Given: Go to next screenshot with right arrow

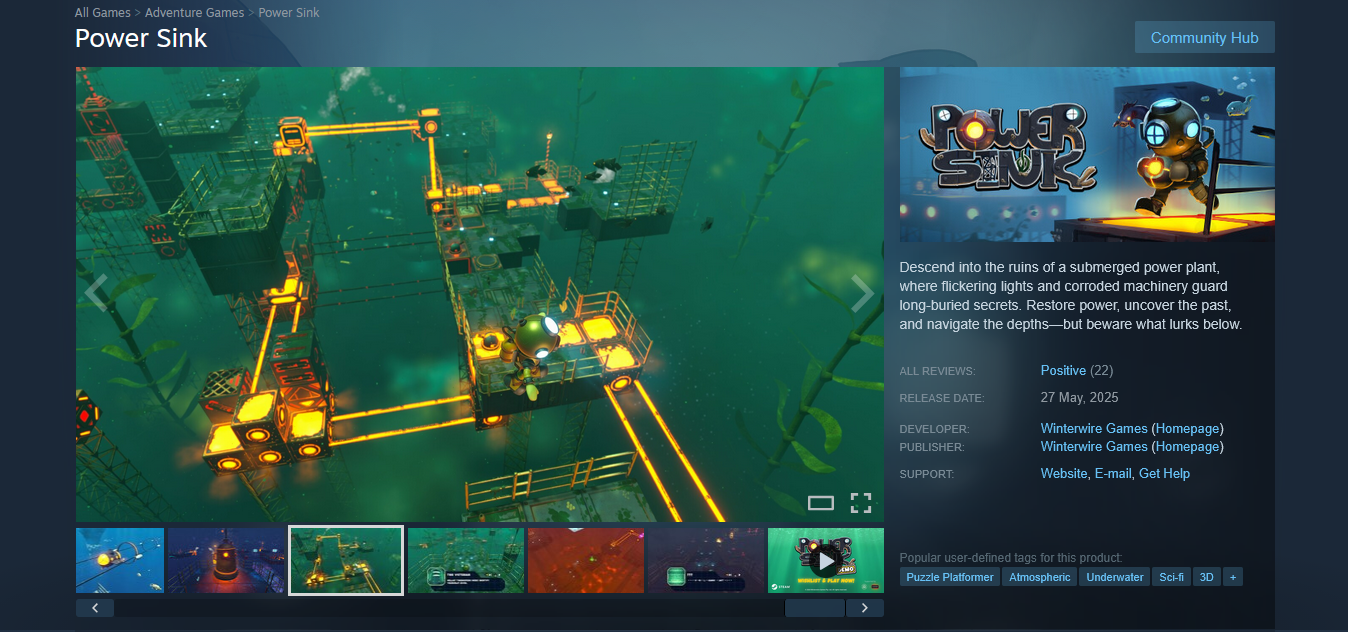Looking at the screenshot, I should [x=861, y=293].
